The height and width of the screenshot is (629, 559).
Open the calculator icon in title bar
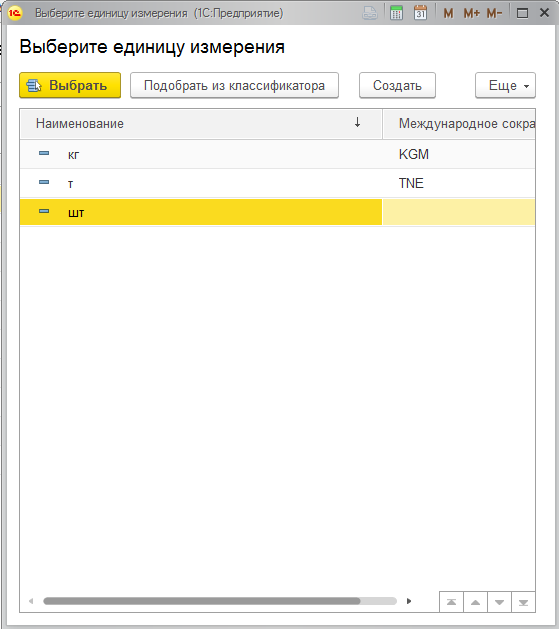(396, 13)
